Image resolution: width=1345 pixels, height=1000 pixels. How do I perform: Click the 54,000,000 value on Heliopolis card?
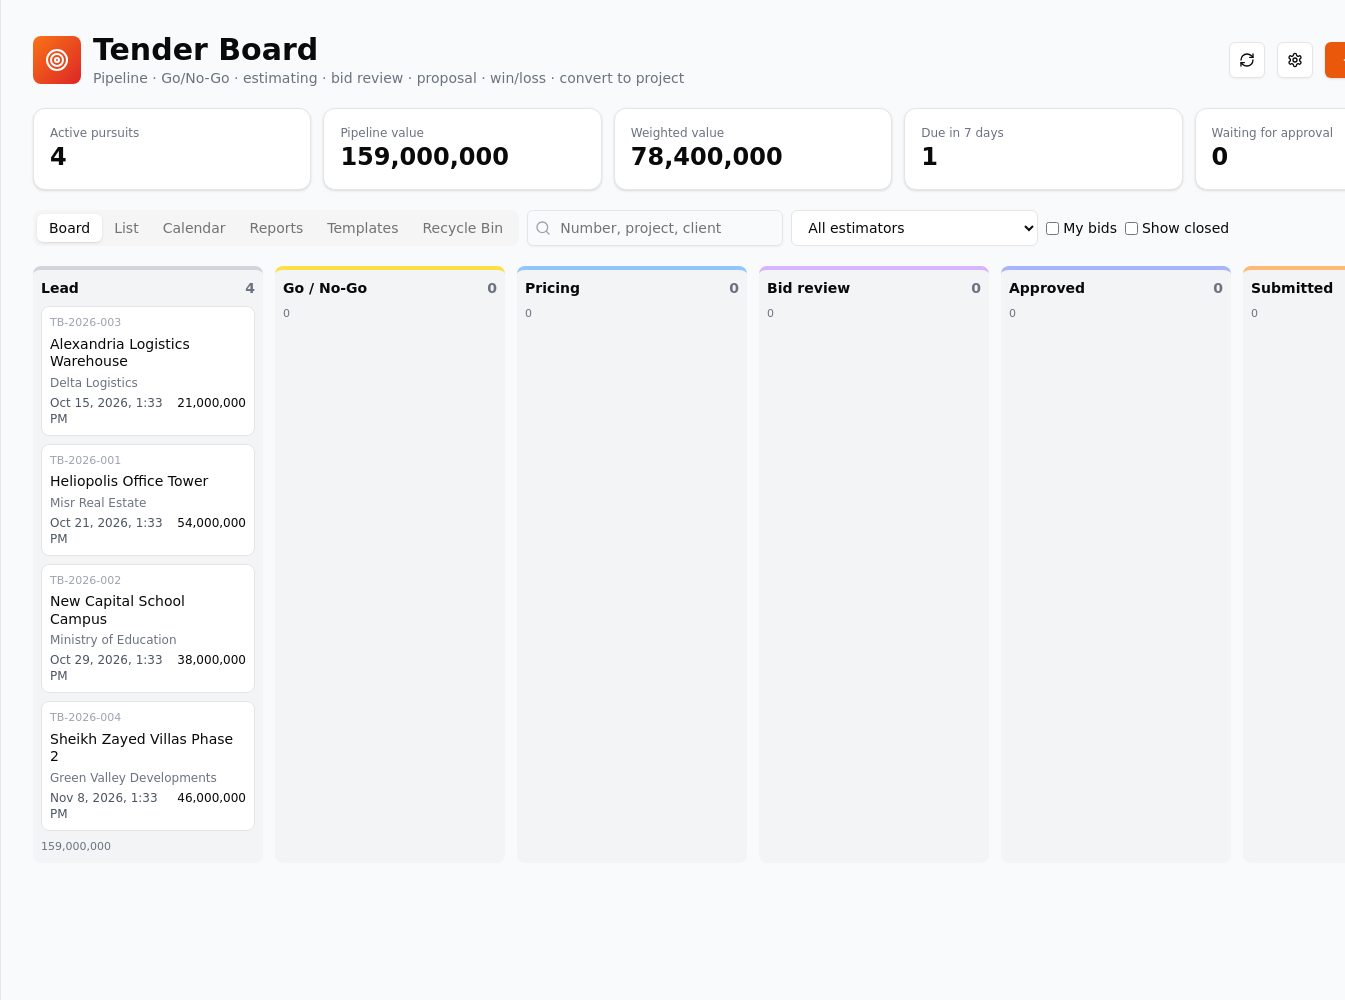coord(211,523)
